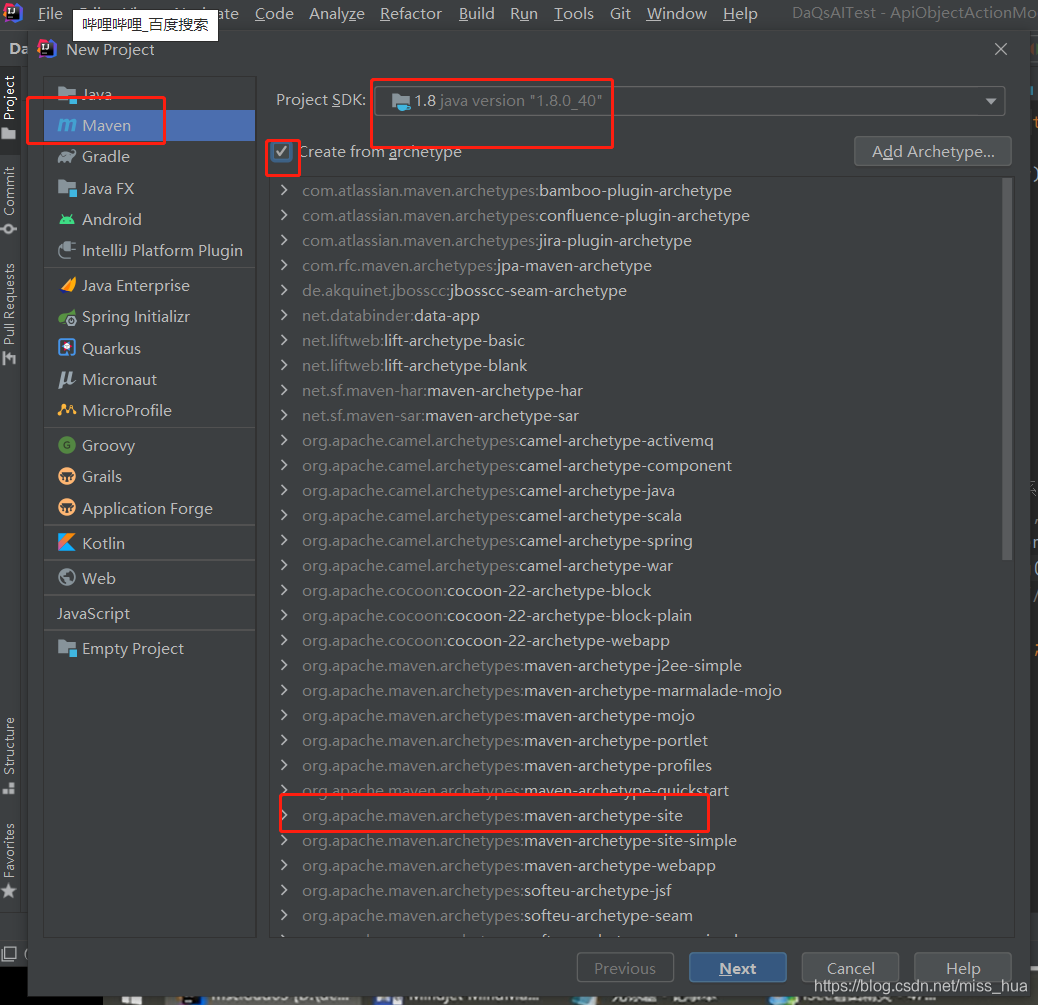This screenshot has height=1005, width=1038.
Task: Open the File menu
Action: click(x=50, y=13)
